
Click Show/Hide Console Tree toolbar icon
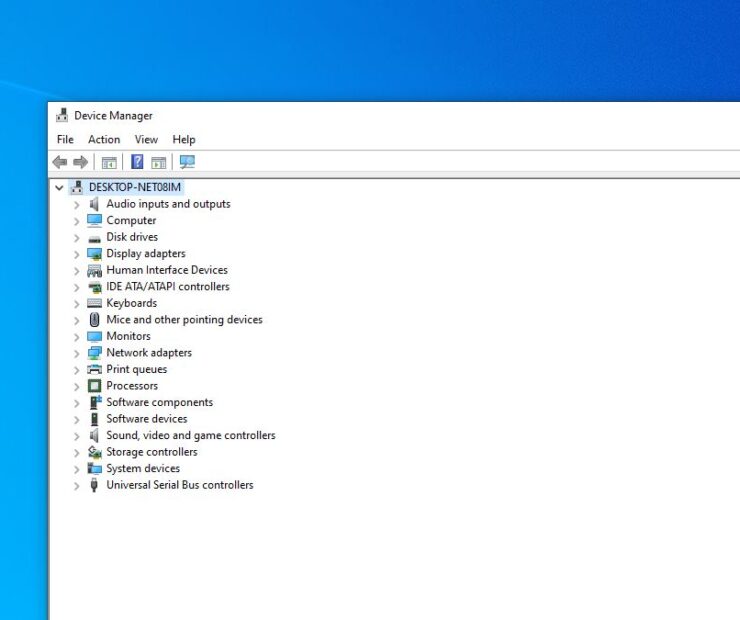click(x=109, y=163)
